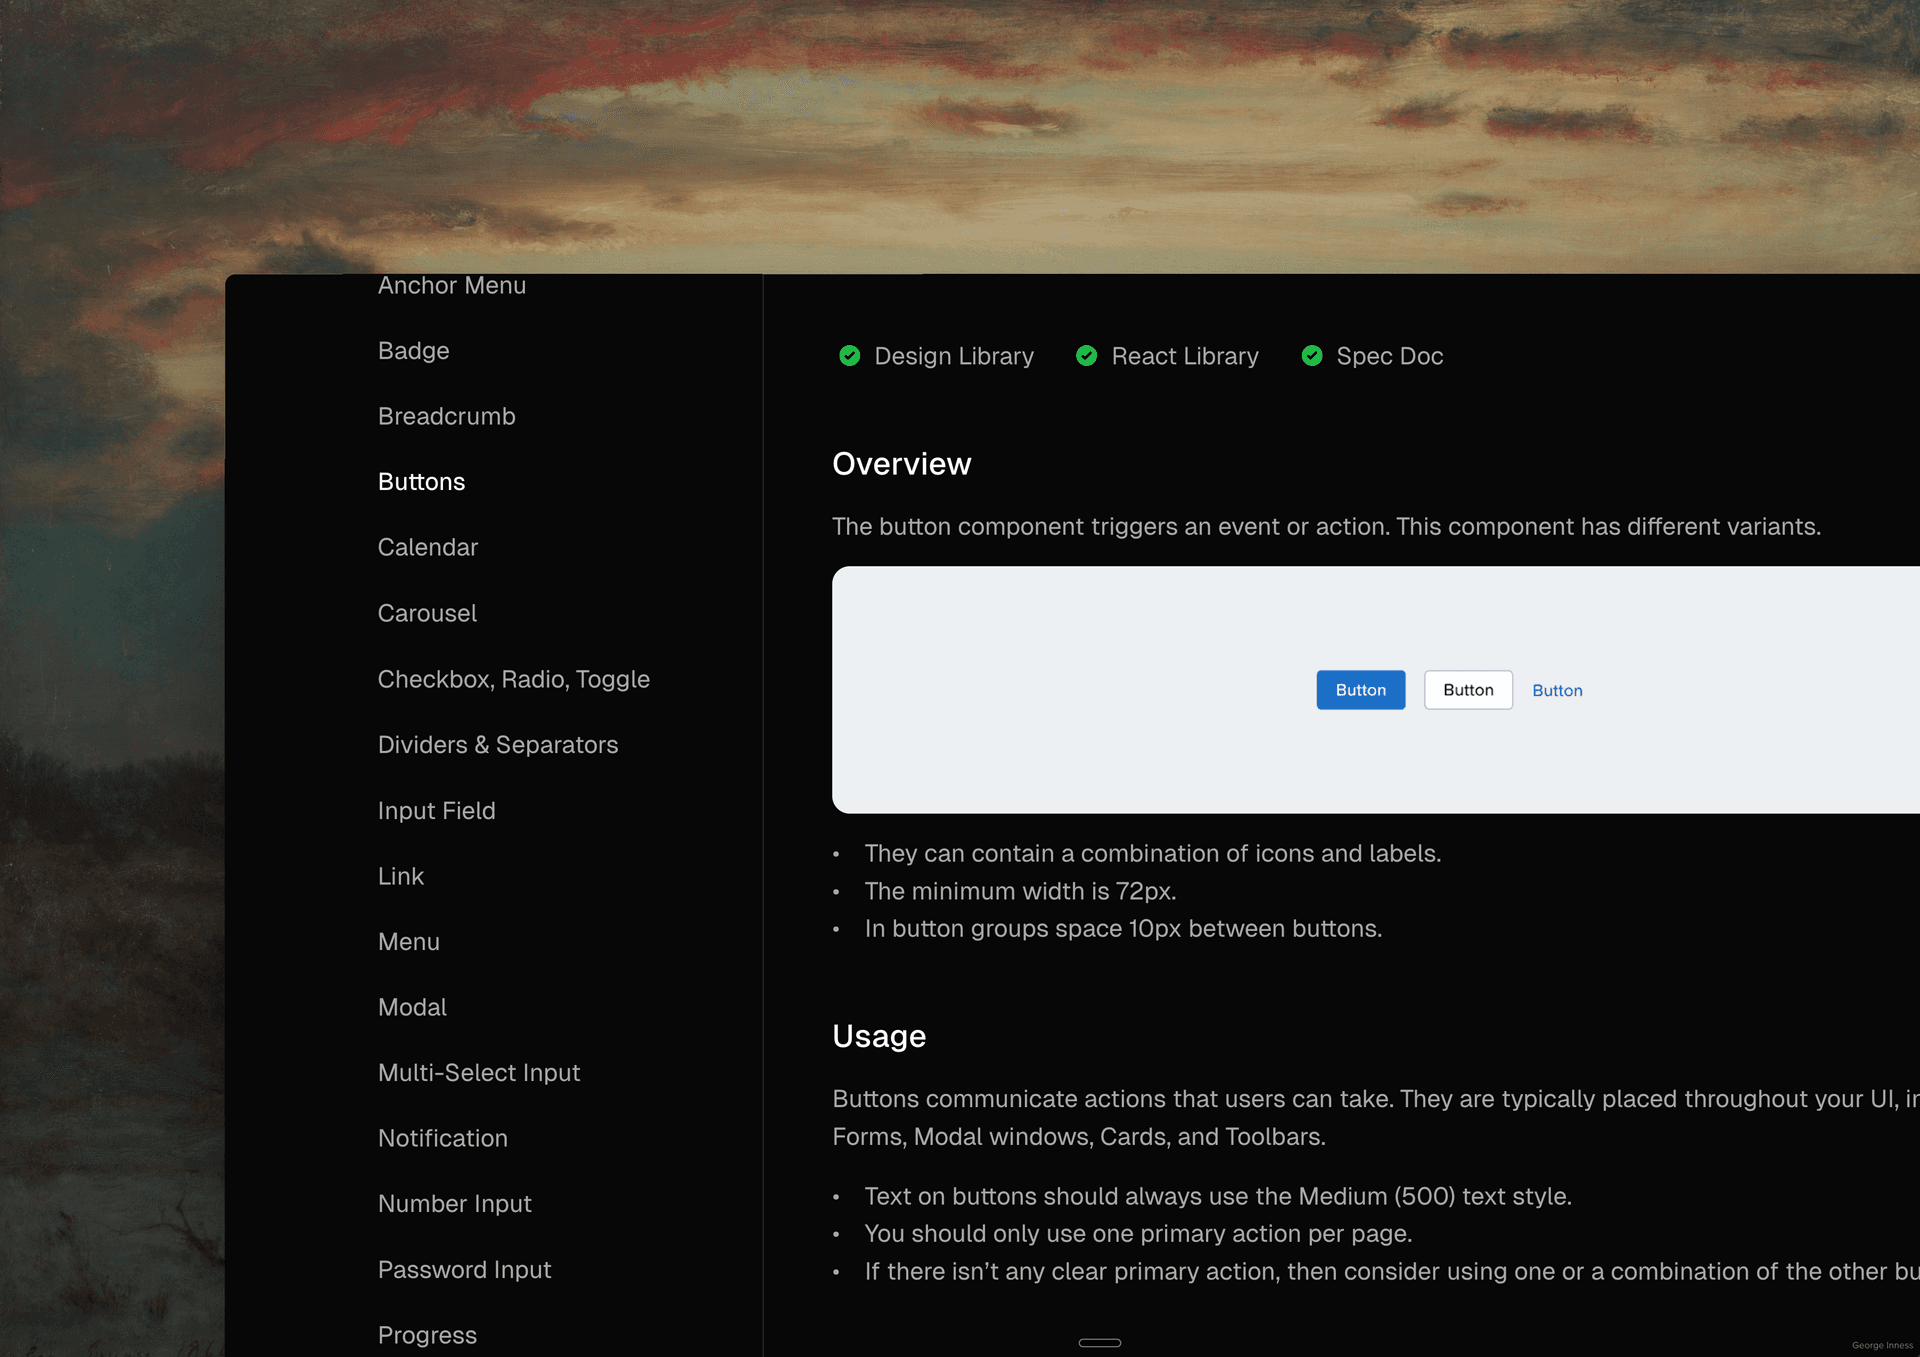This screenshot has width=1920, height=1357.
Task: Click the blue primary Button example
Action: 1360,690
